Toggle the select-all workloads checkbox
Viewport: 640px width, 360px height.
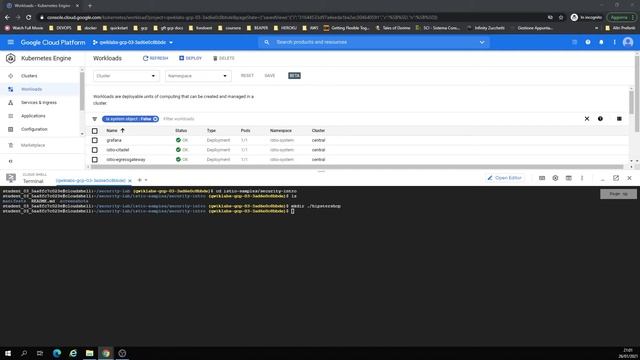click(95, 131)
